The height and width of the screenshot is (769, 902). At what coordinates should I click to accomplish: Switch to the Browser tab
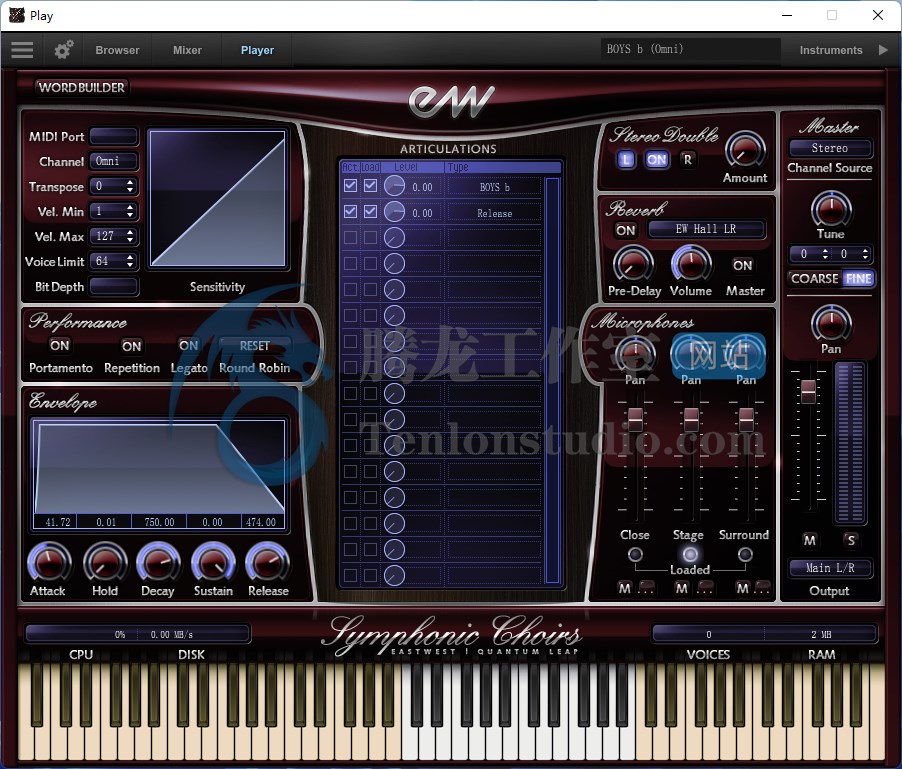point(117,50)
